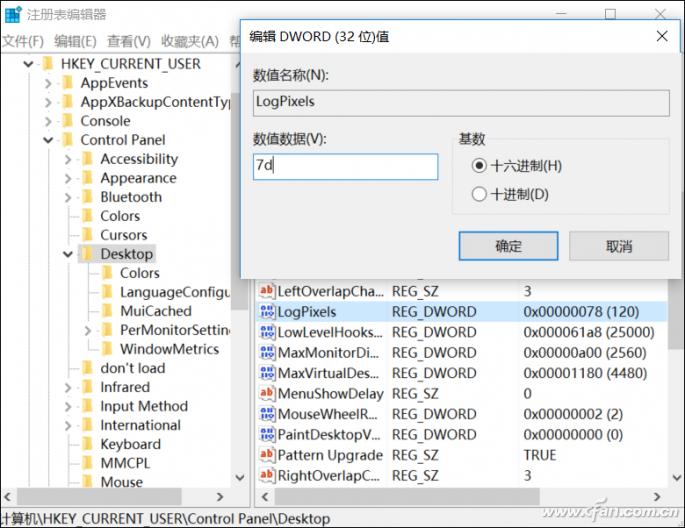Click value 0x00000a00 (2560)
The image size is (685, 528).
coord(585,352)
